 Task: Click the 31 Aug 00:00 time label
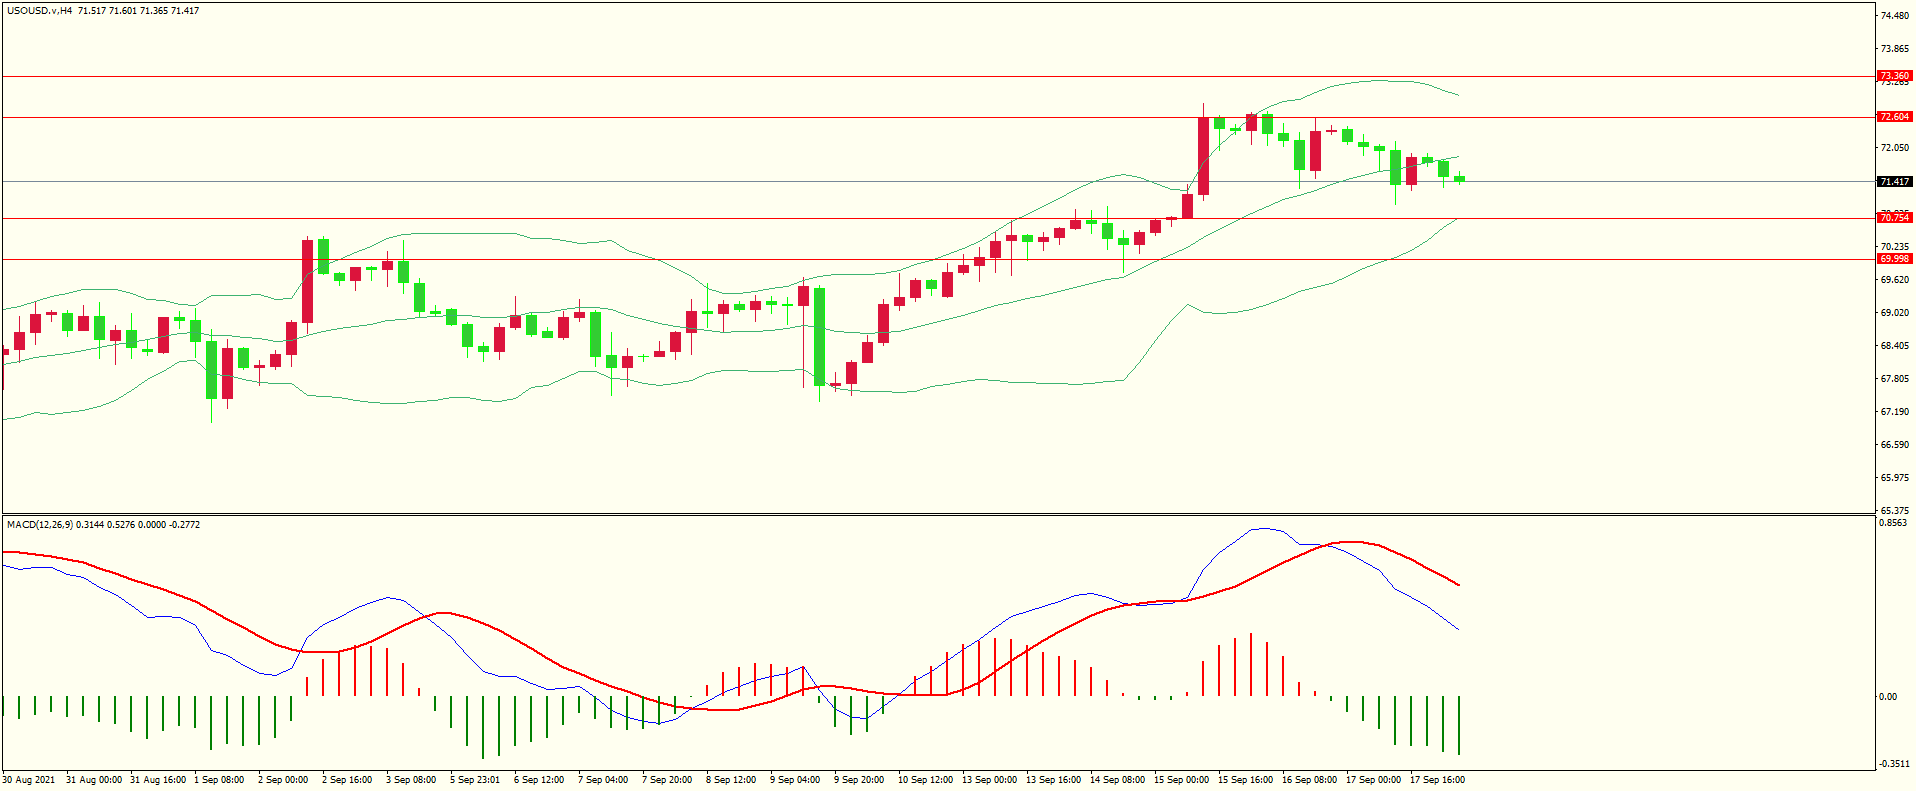(x=94, y=780)
